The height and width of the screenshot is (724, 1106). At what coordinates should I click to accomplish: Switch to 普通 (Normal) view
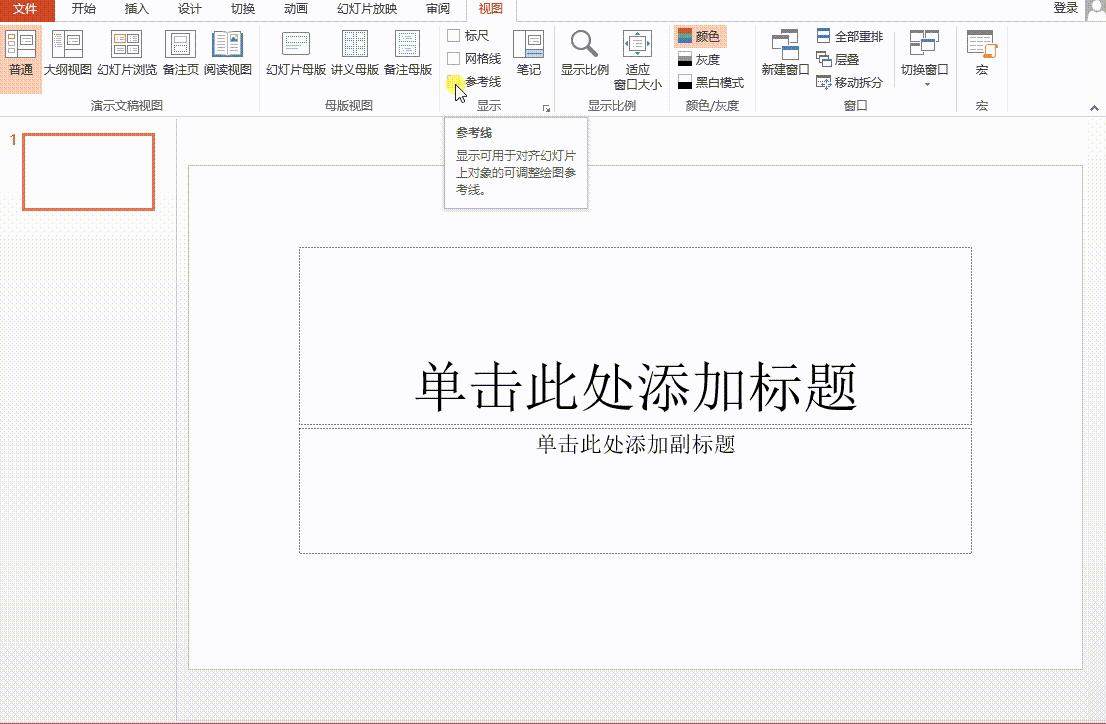[20, 55]
